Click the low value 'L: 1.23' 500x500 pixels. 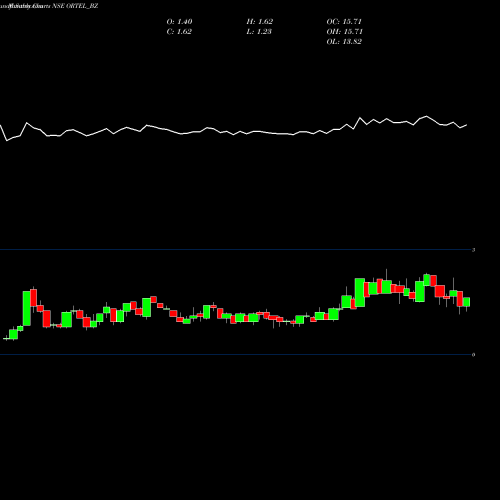(x=259, y=32)
